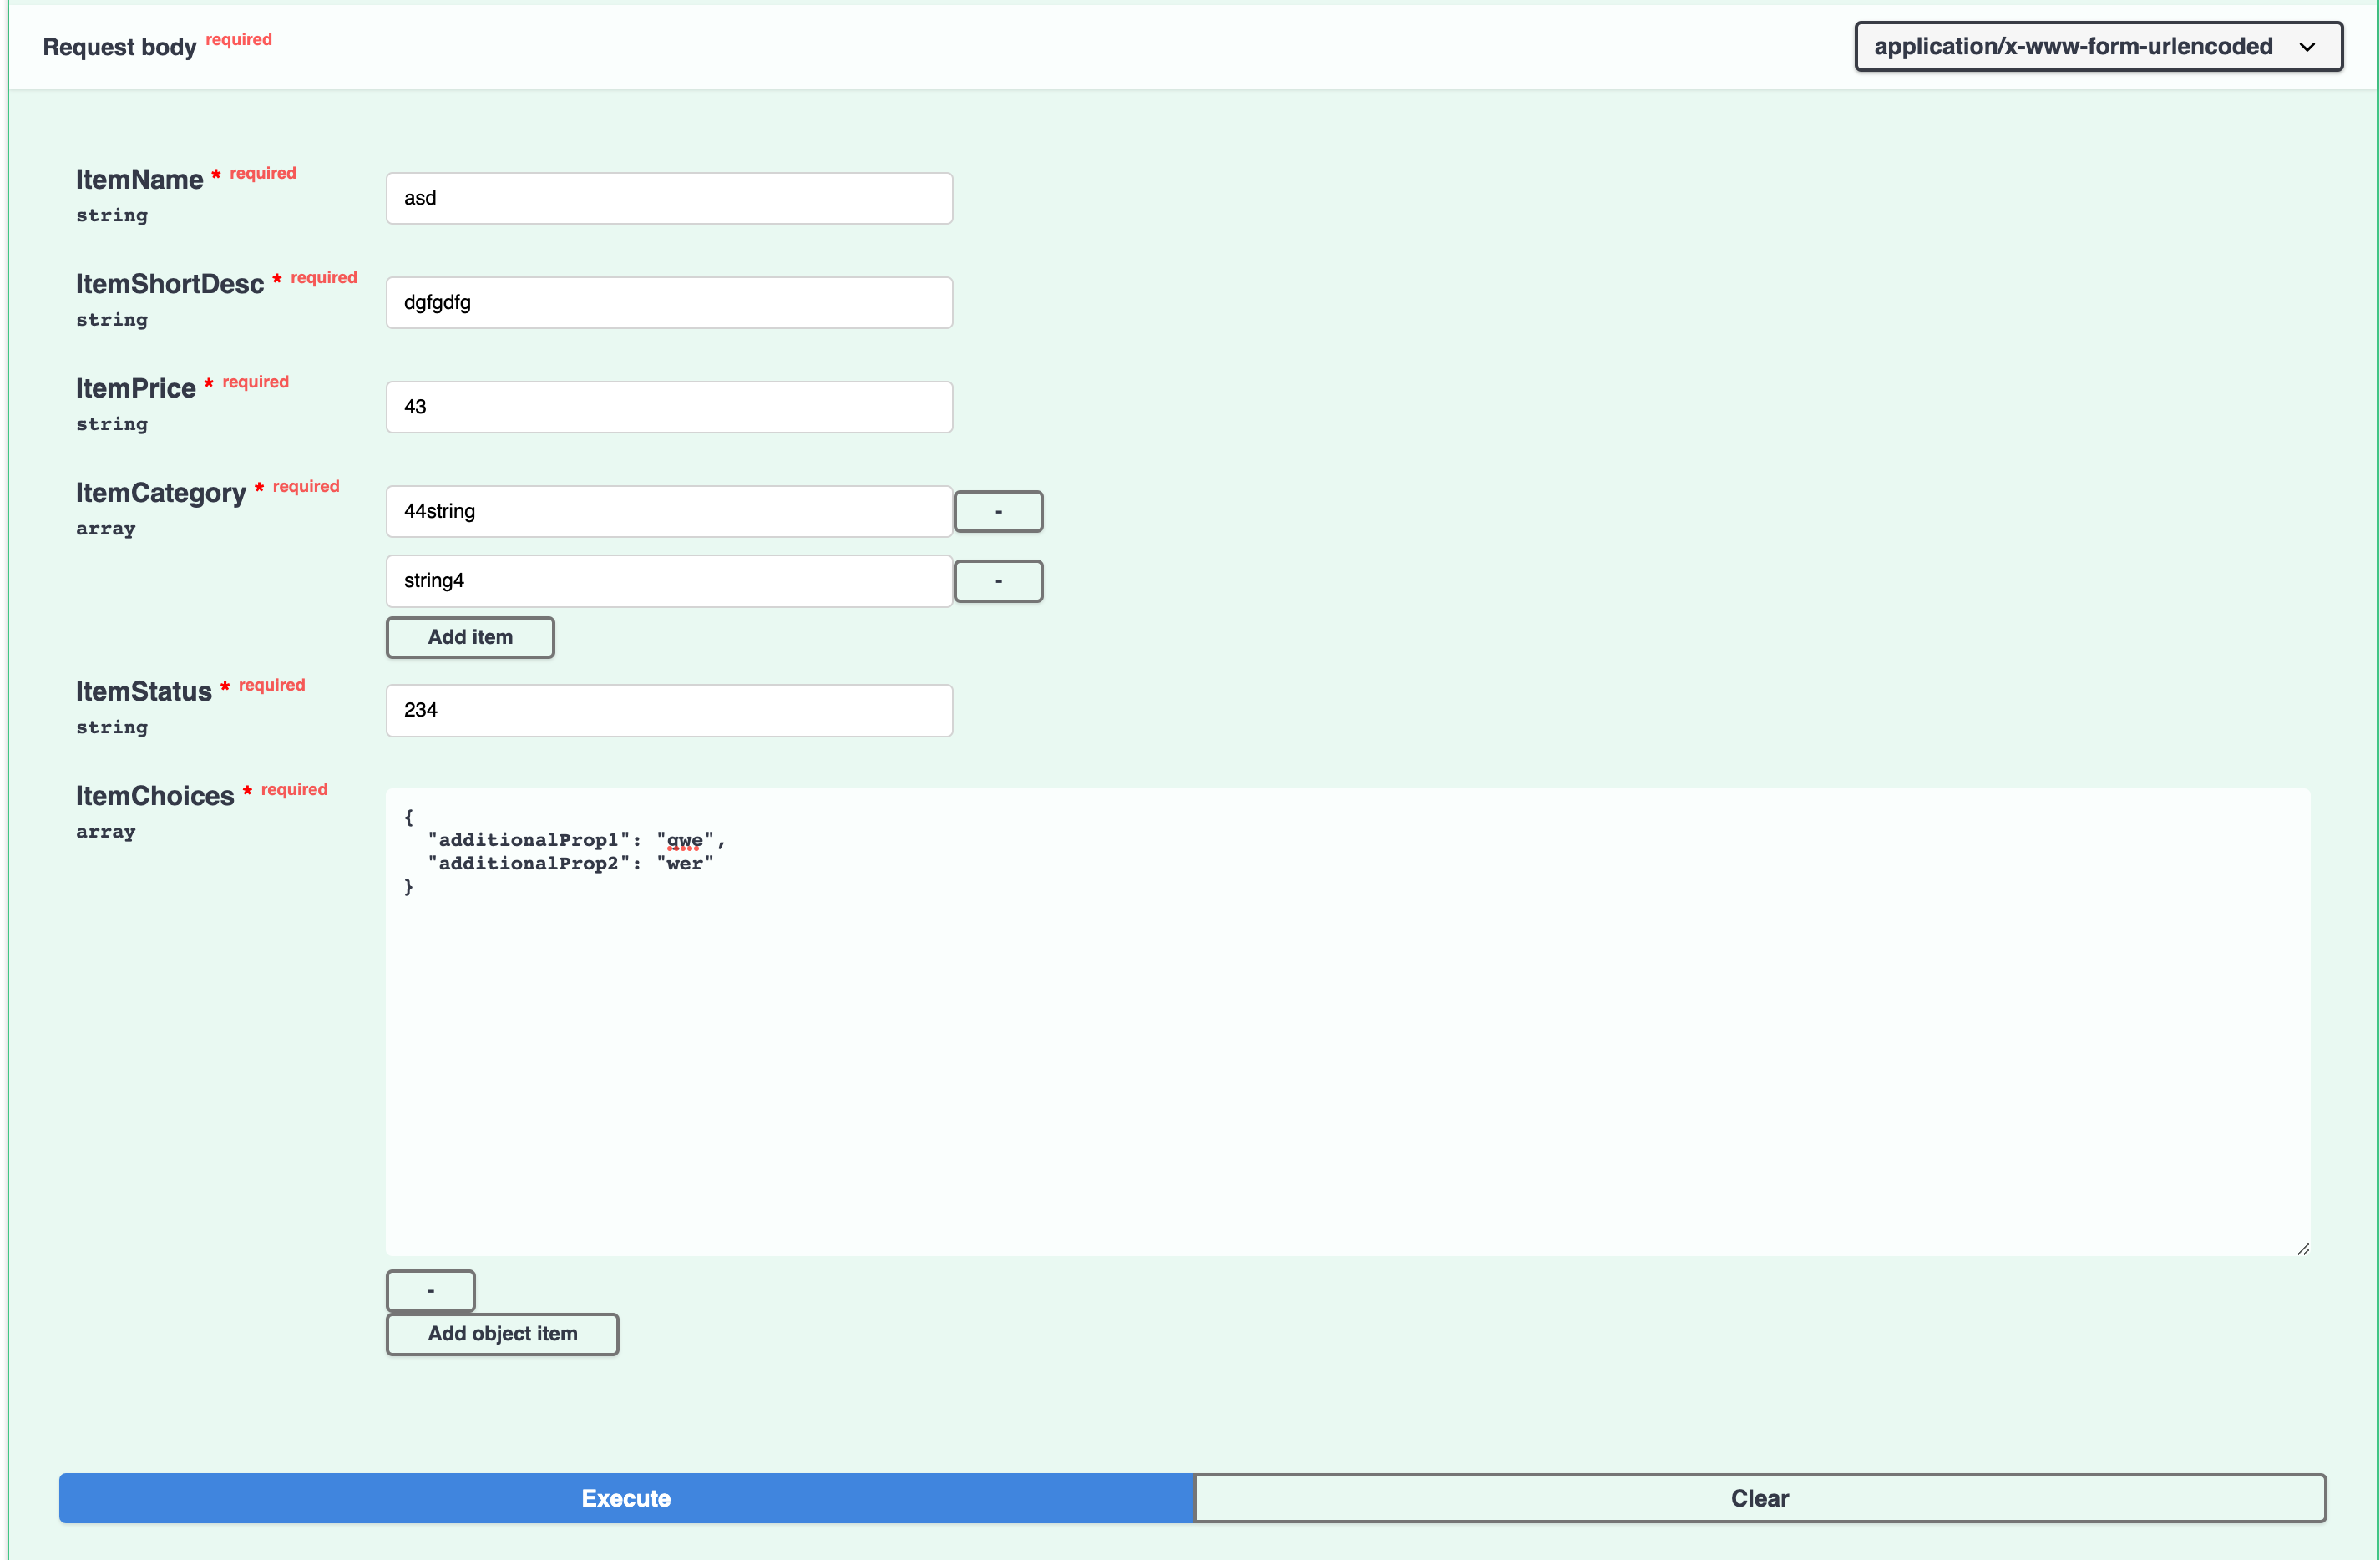
Task: Click the ItemCategory field label
Action: pos(160,492)
